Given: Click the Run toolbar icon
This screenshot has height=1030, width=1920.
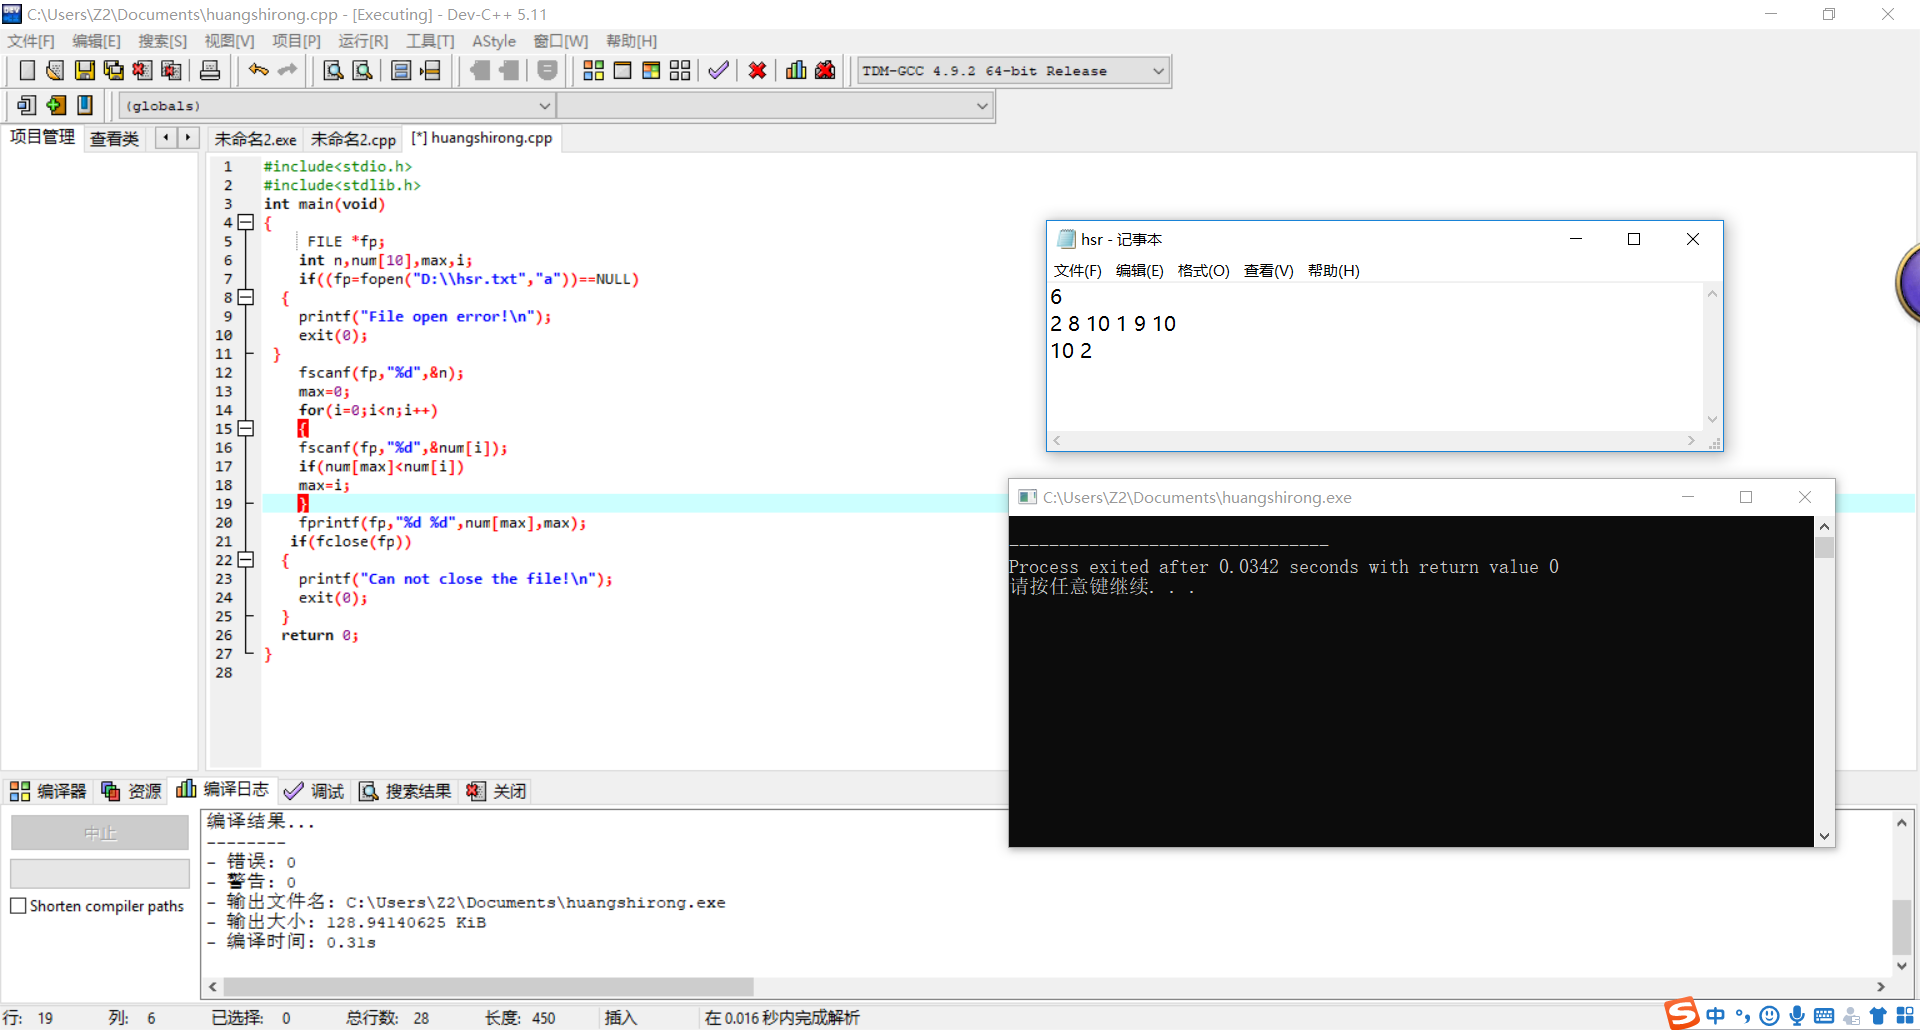Looking at the screenshot, I should 623,70.
